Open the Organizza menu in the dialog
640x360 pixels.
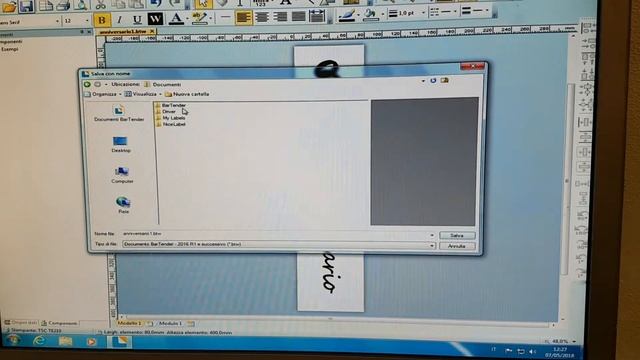[104, 94]
